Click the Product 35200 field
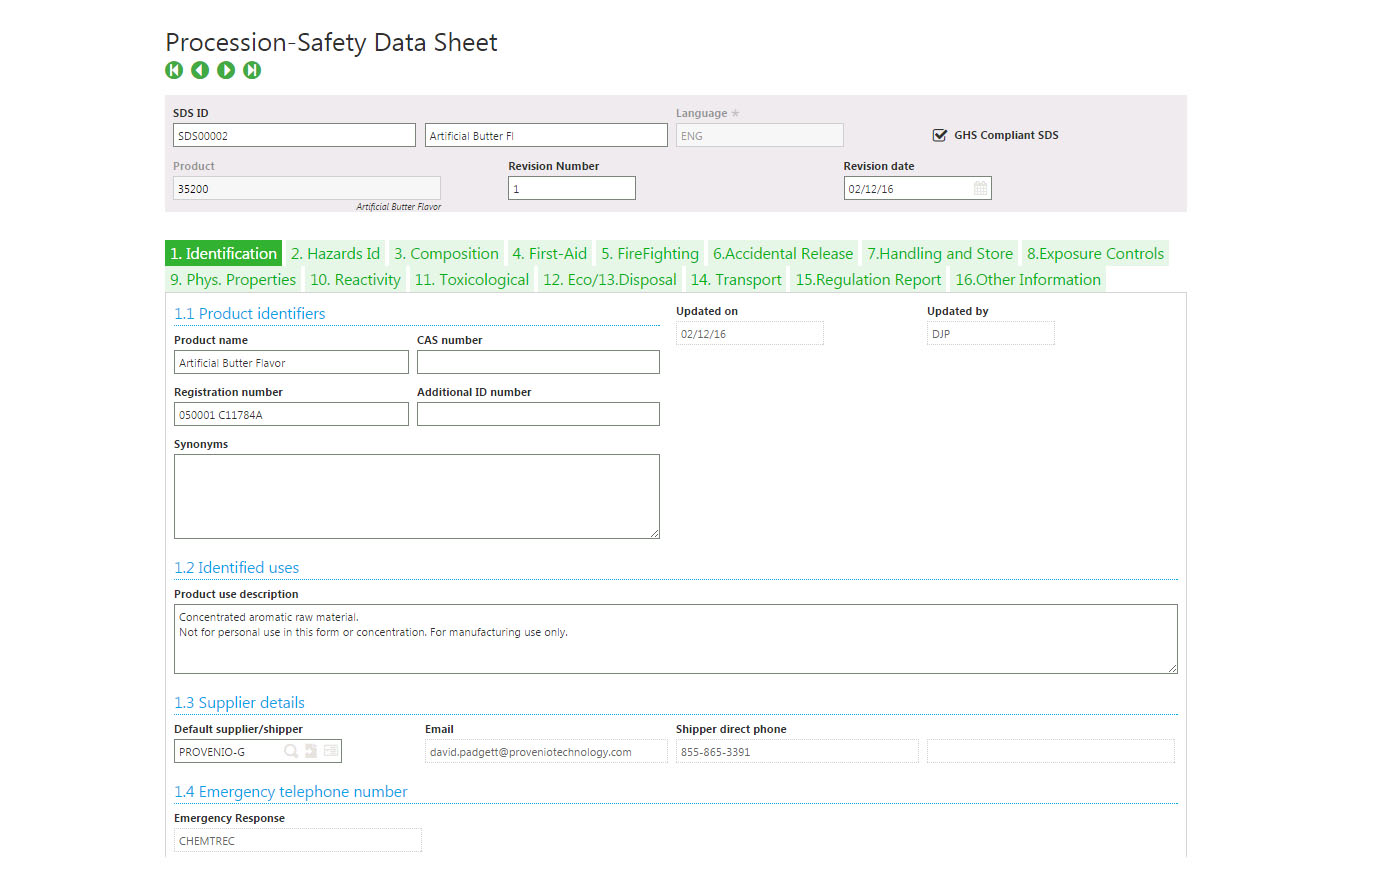 (307, 188)
